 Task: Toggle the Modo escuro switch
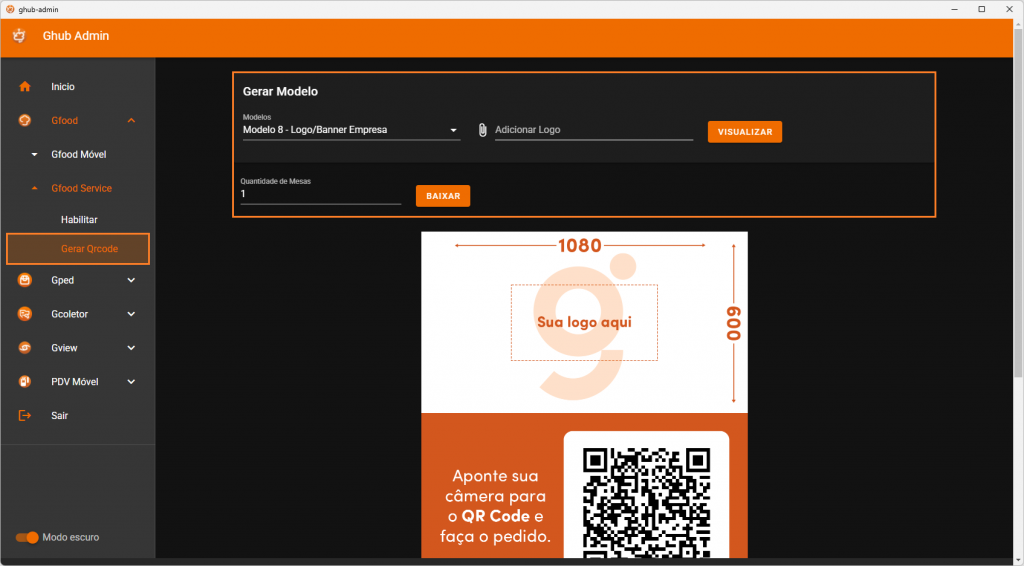pos(27,537)
